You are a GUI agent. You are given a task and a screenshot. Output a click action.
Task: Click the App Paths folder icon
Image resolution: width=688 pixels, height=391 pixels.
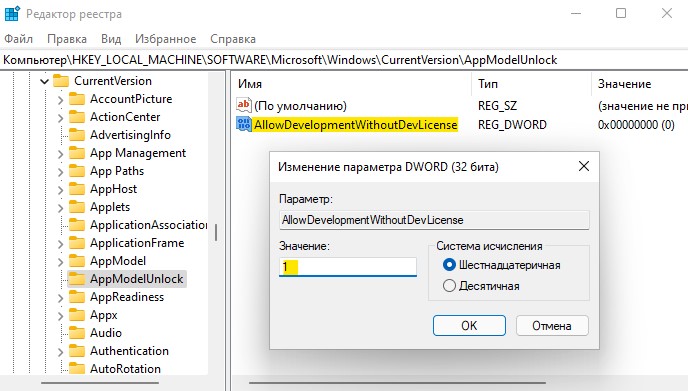point(77,171)
